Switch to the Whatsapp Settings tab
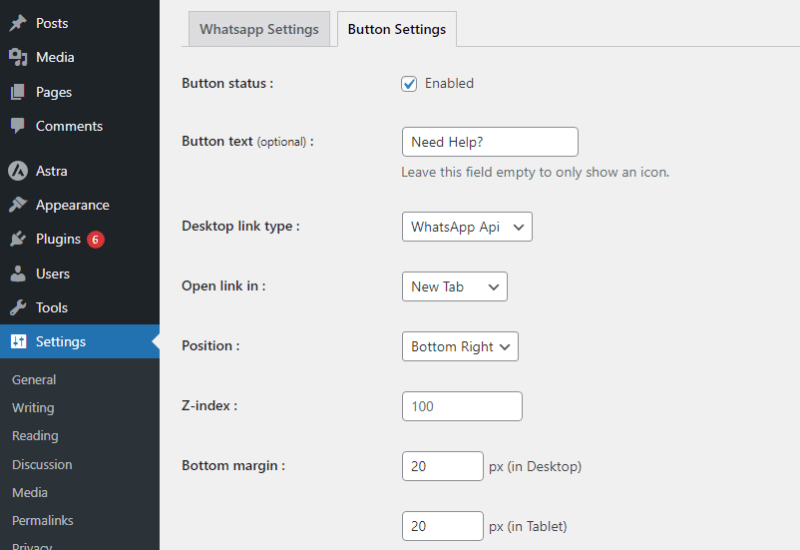The height and width of the screenshot is (550, 800). coord(259,29)
